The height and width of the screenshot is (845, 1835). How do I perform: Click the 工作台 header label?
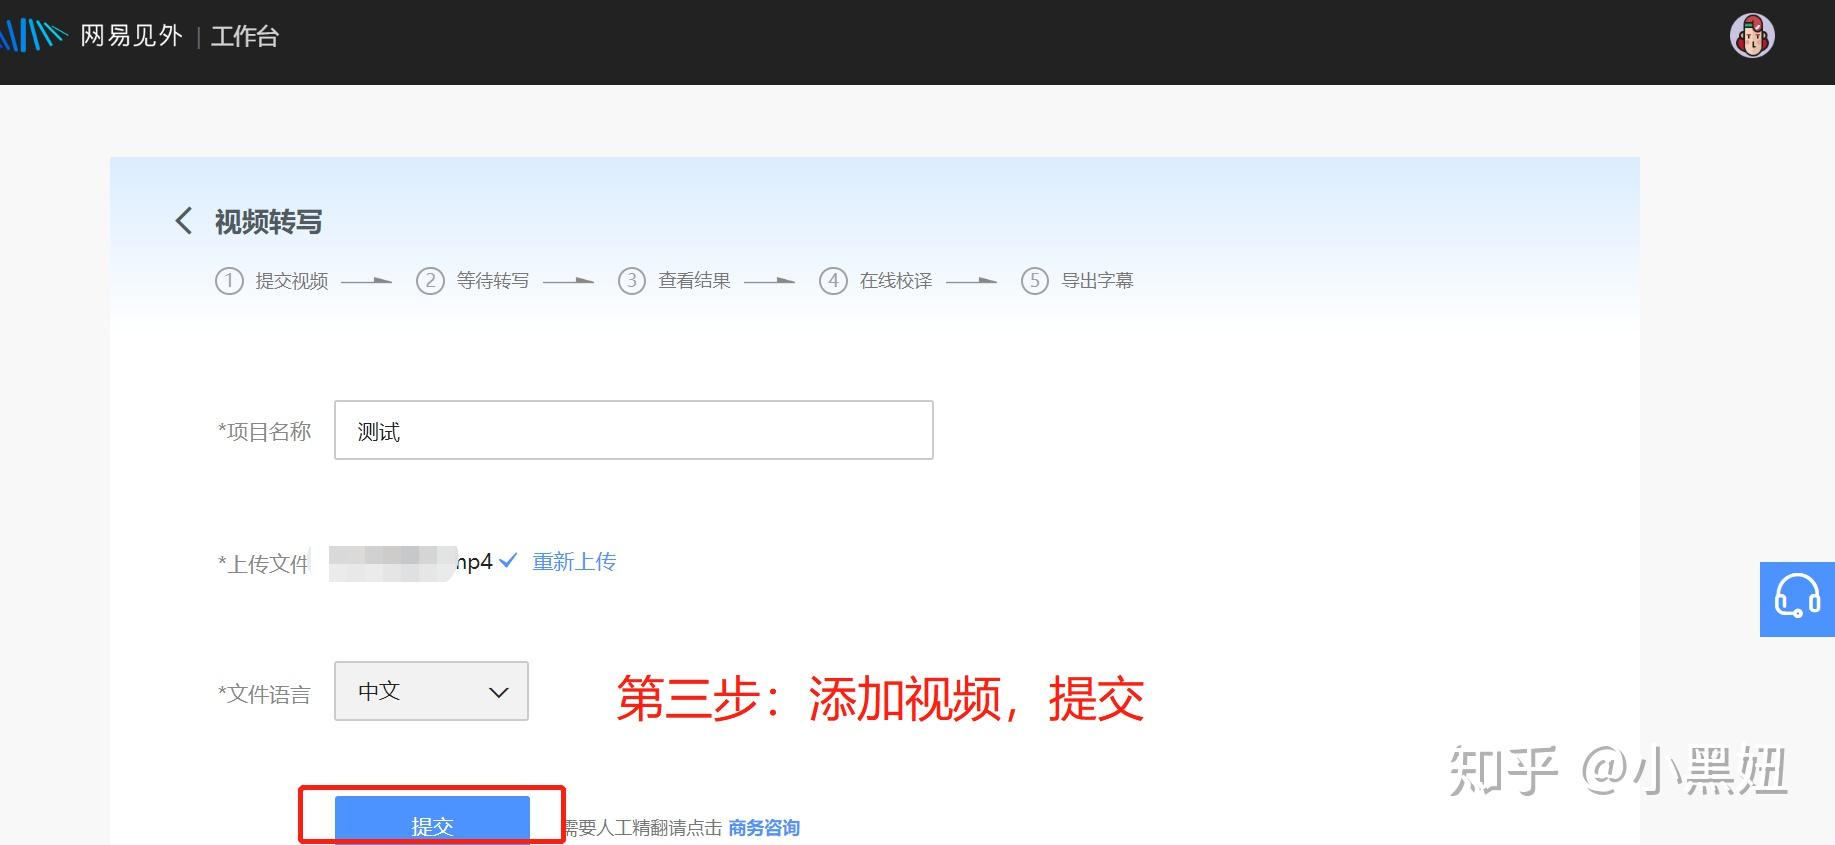pyautogui.click(x=245, y=37)
